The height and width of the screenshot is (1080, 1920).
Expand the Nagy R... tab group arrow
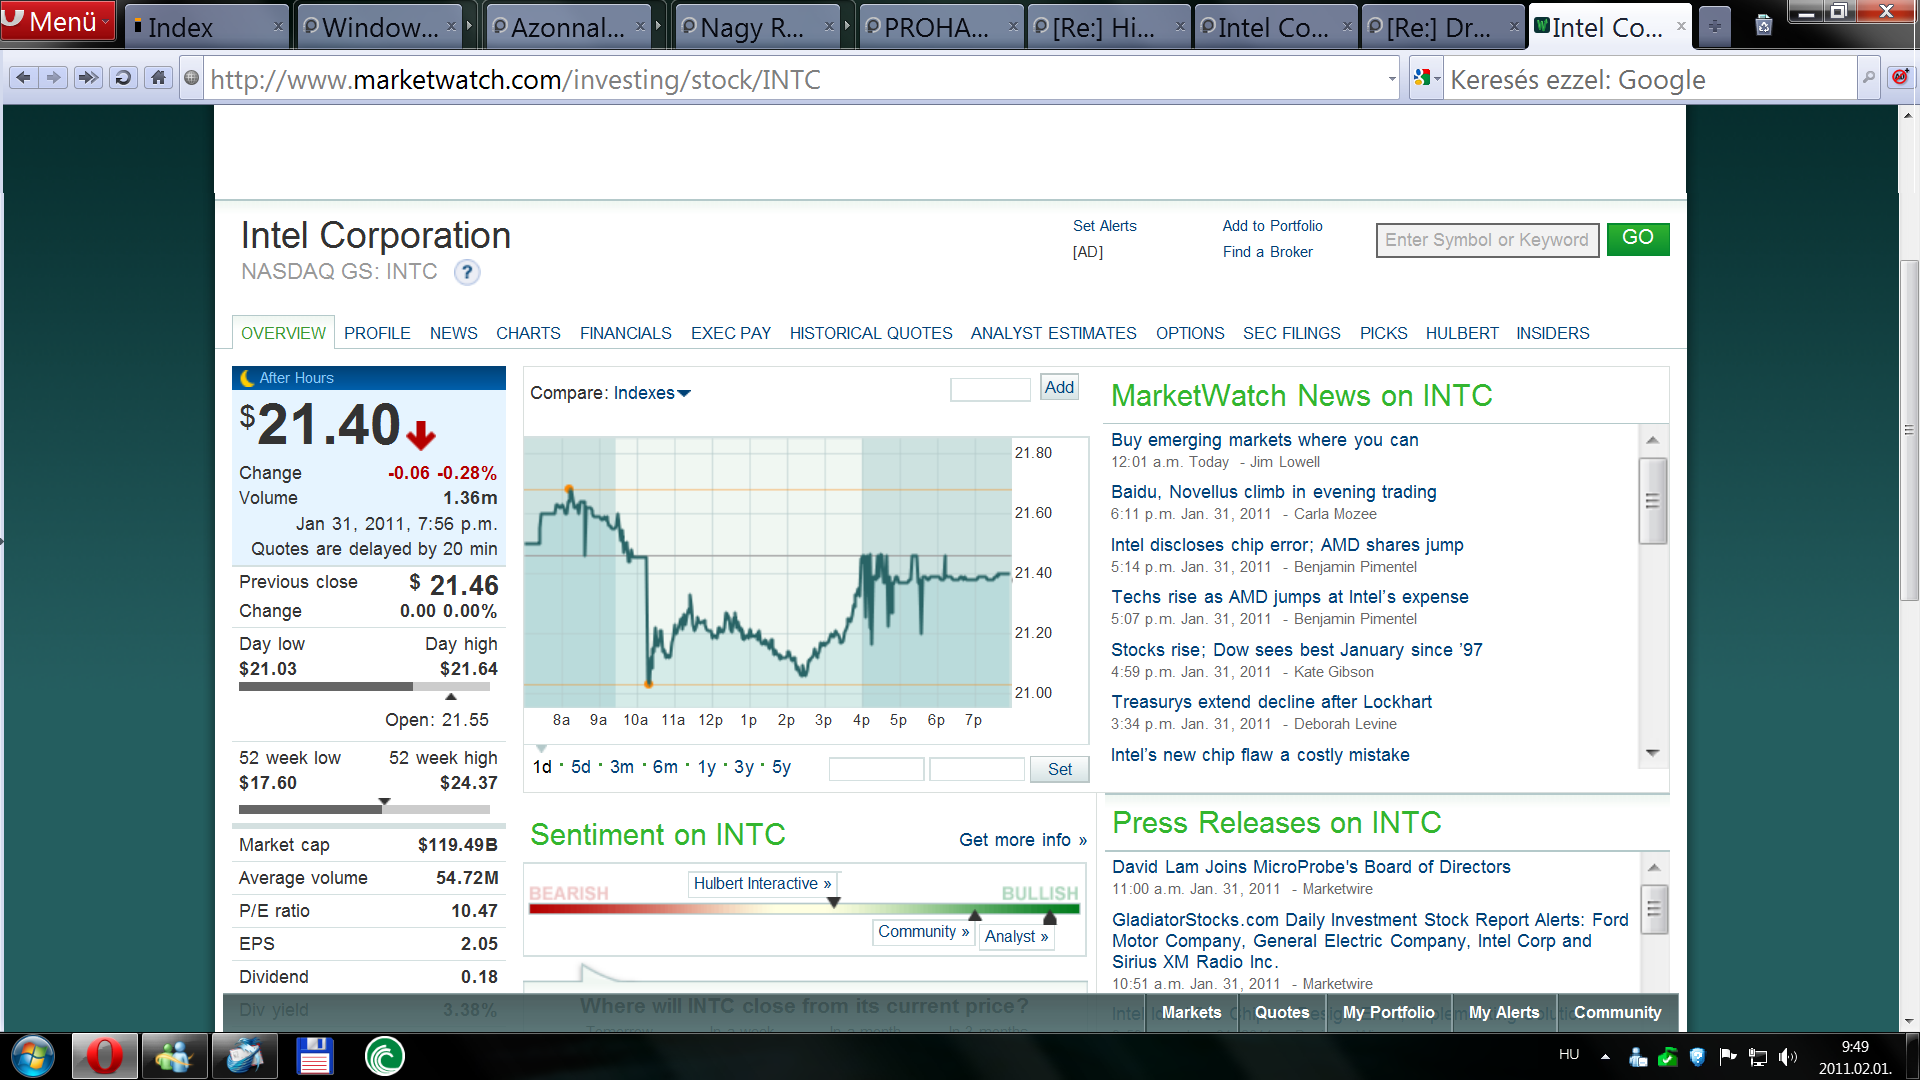pyautogui.click(x=849, y=27)
